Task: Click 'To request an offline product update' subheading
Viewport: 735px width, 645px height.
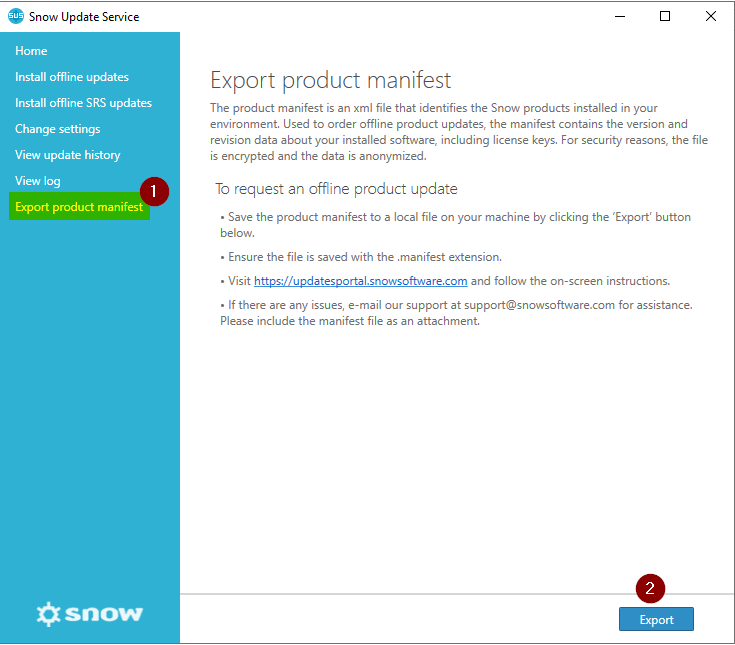Action: click(336, 189)
